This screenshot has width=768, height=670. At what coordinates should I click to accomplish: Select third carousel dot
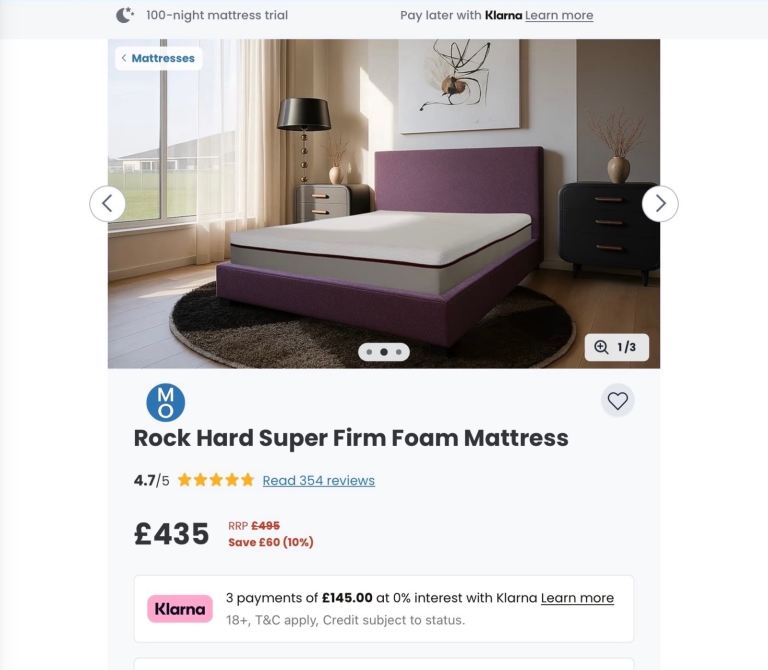(x=399, y=352)
